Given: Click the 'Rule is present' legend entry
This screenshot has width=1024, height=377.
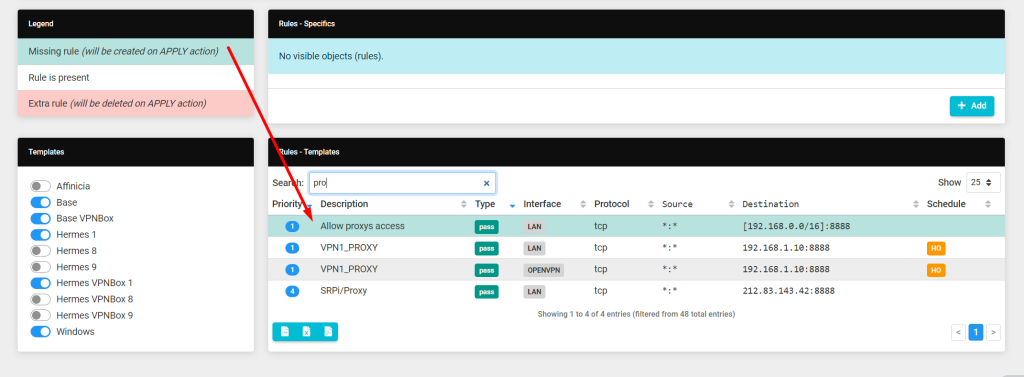Looking at the screenshot, I should (135, 77).
